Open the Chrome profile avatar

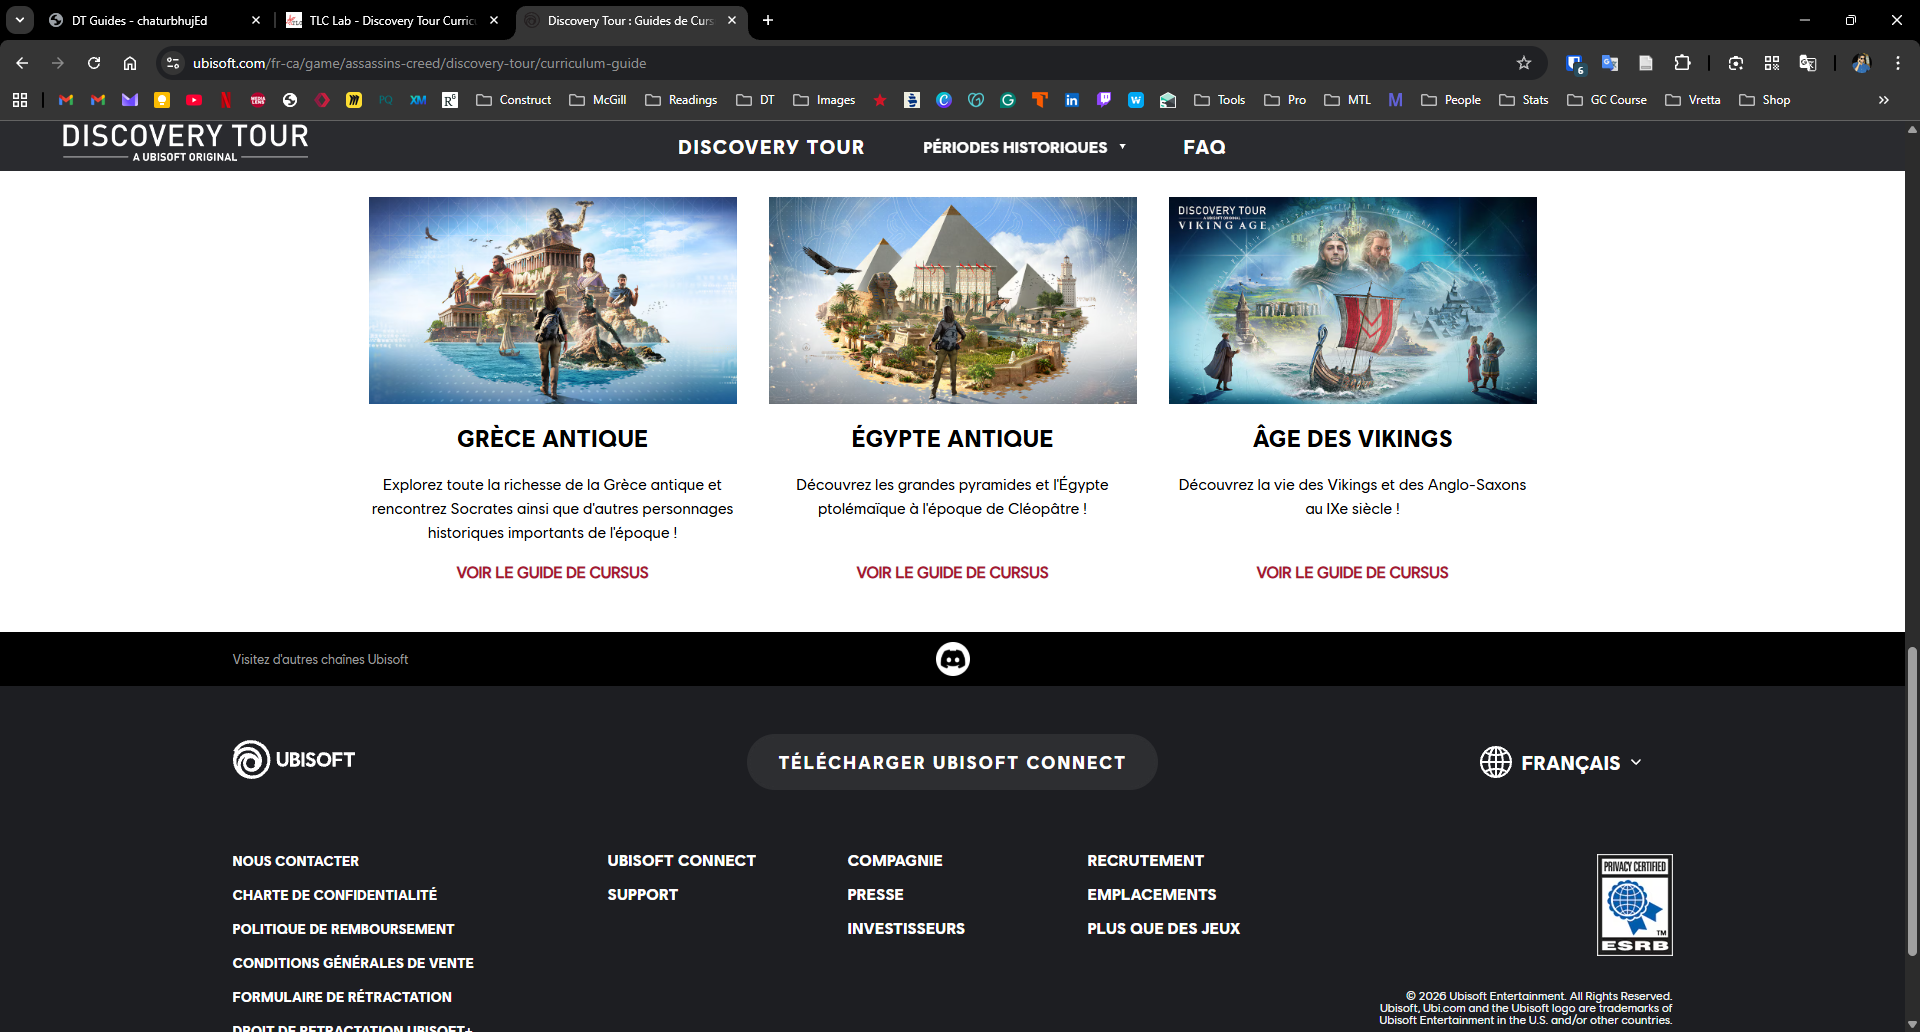coord(1860,63)
